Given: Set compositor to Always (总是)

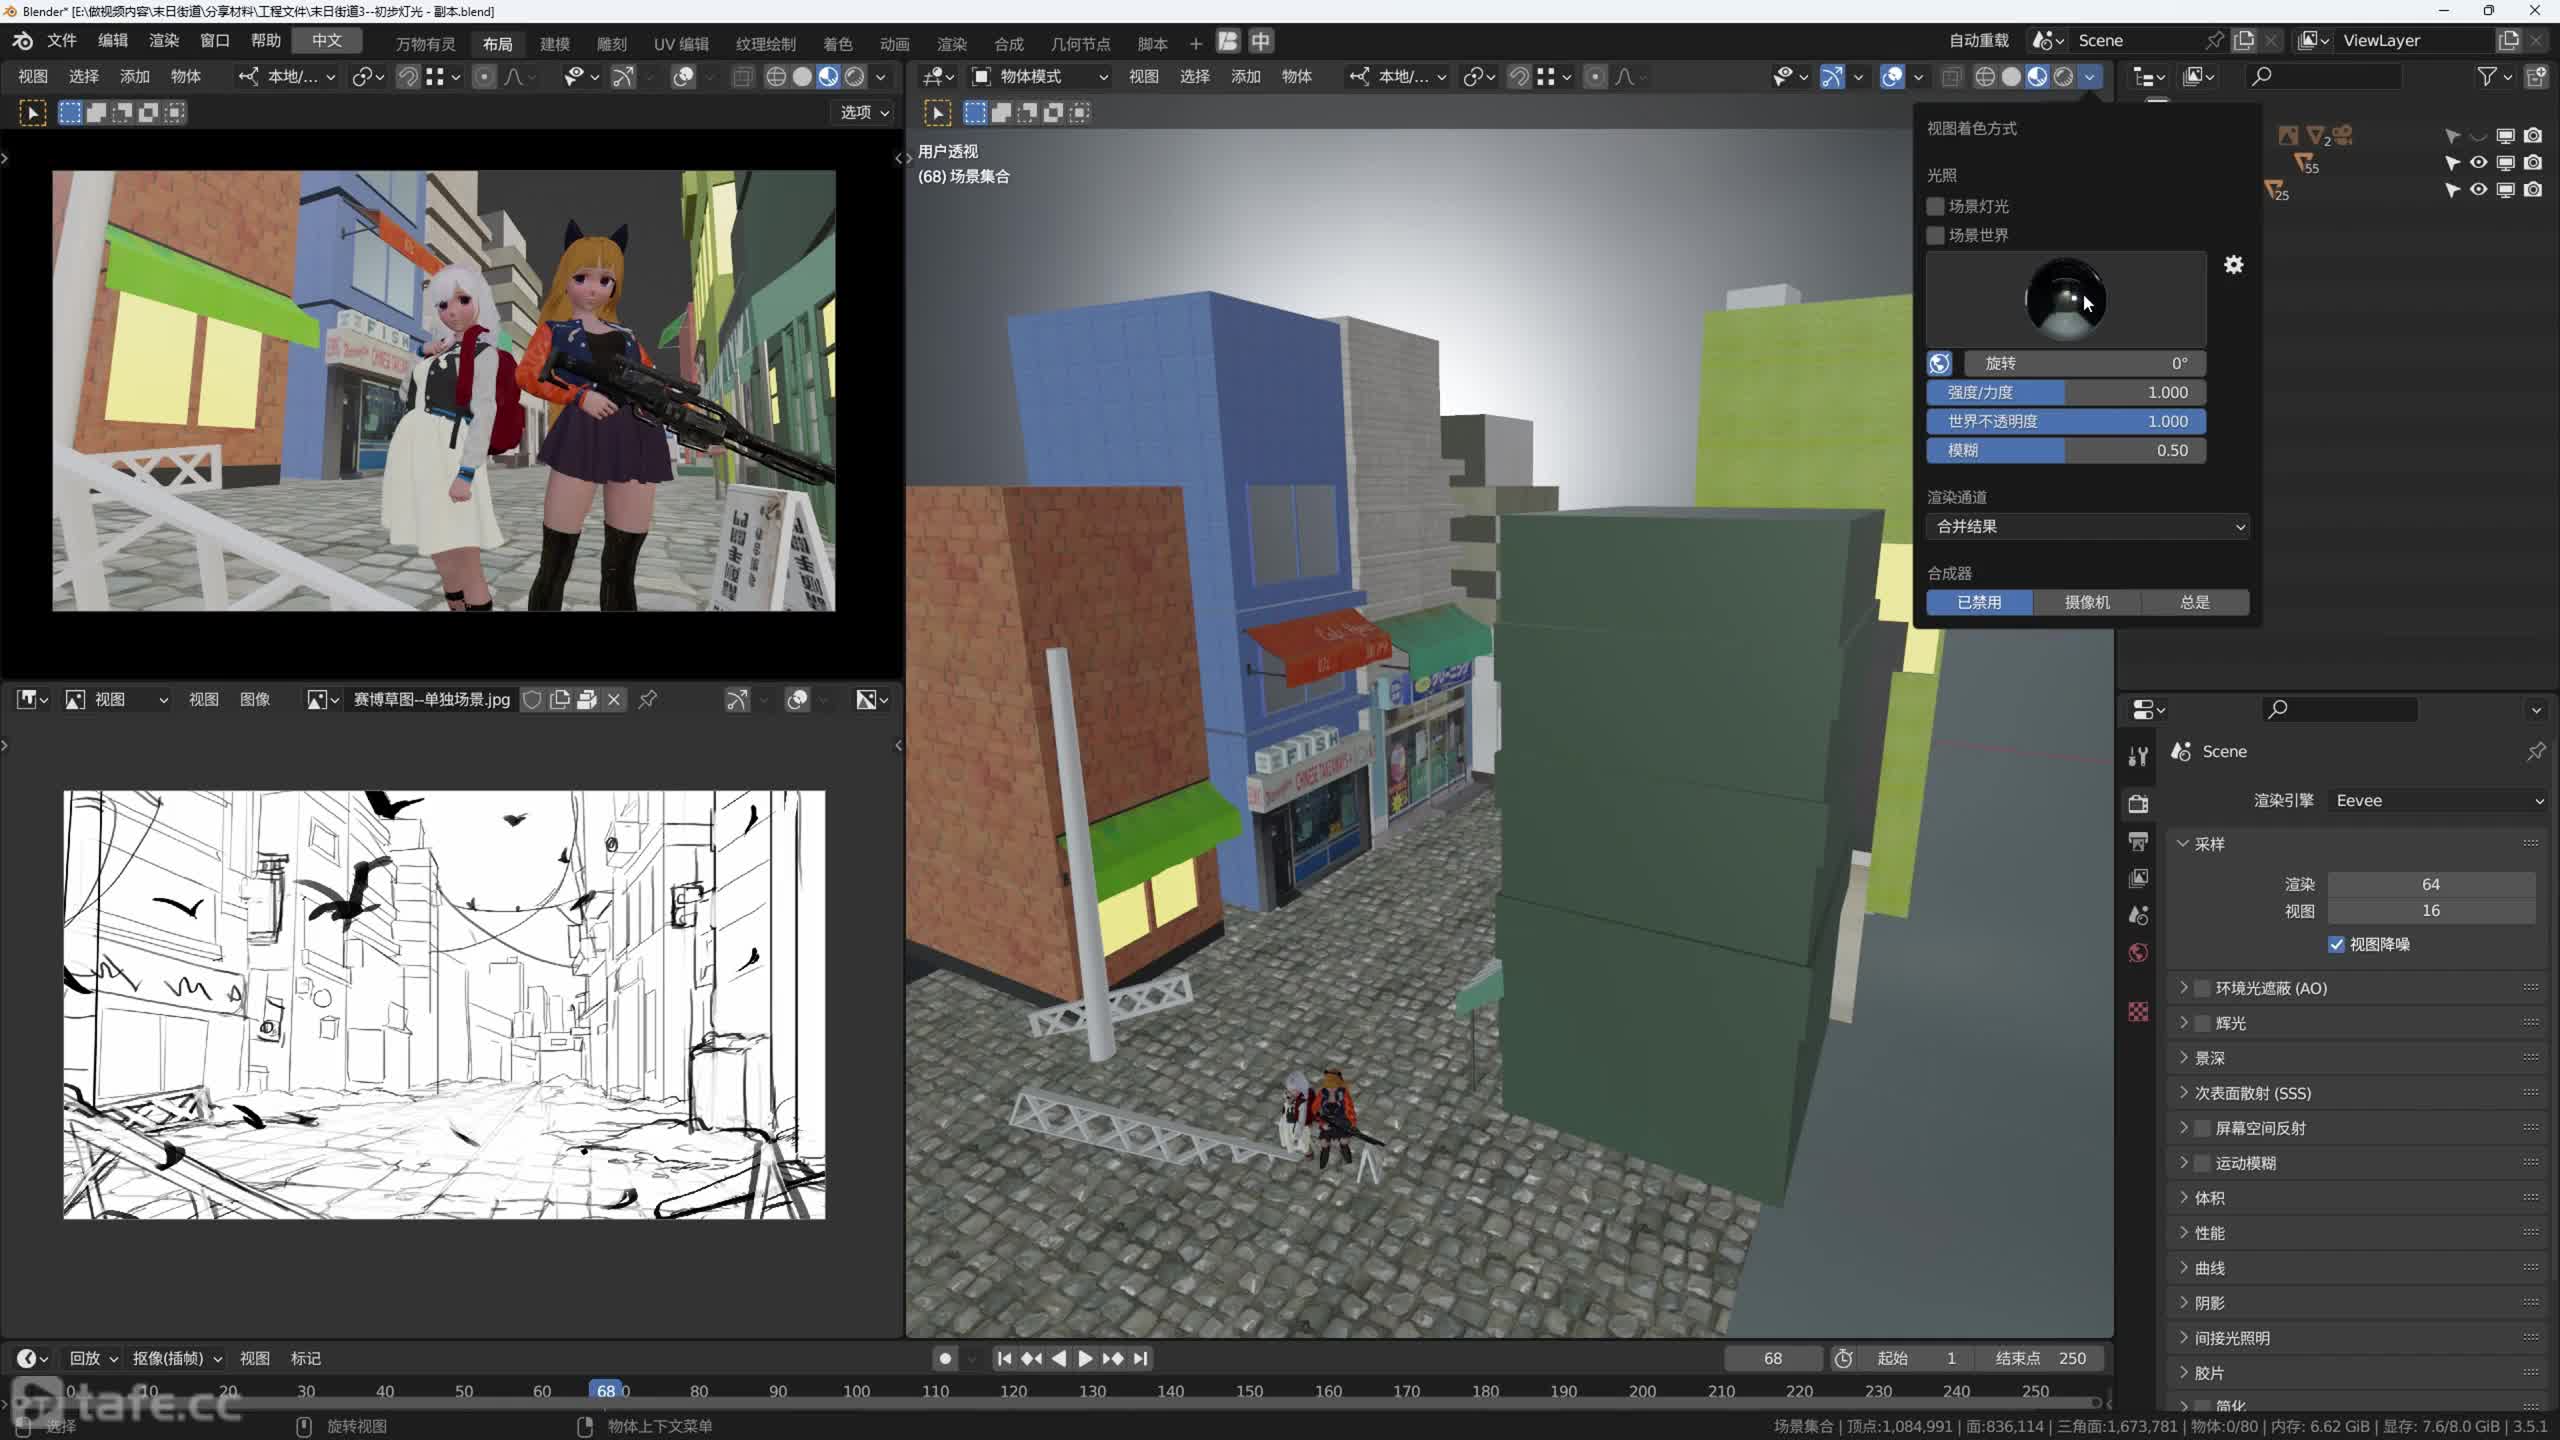Looking at the screenshot, I should point(2195,602).
